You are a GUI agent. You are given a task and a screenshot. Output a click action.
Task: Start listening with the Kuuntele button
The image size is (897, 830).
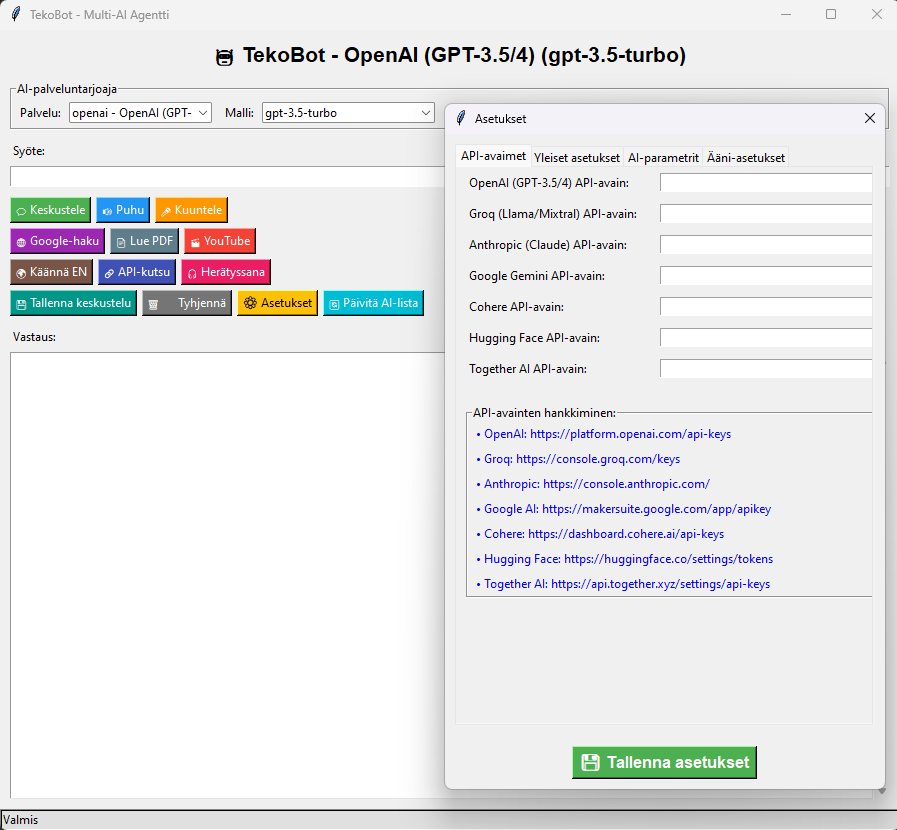coord(190,210)
